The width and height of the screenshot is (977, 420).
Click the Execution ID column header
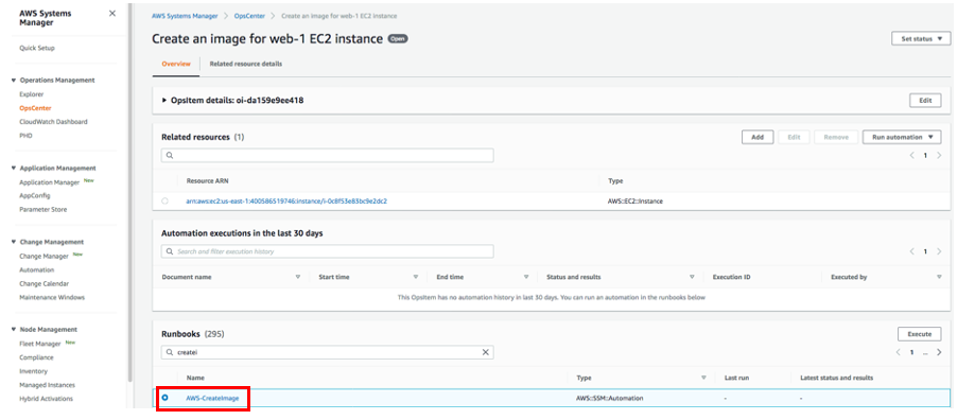point(731,277)
